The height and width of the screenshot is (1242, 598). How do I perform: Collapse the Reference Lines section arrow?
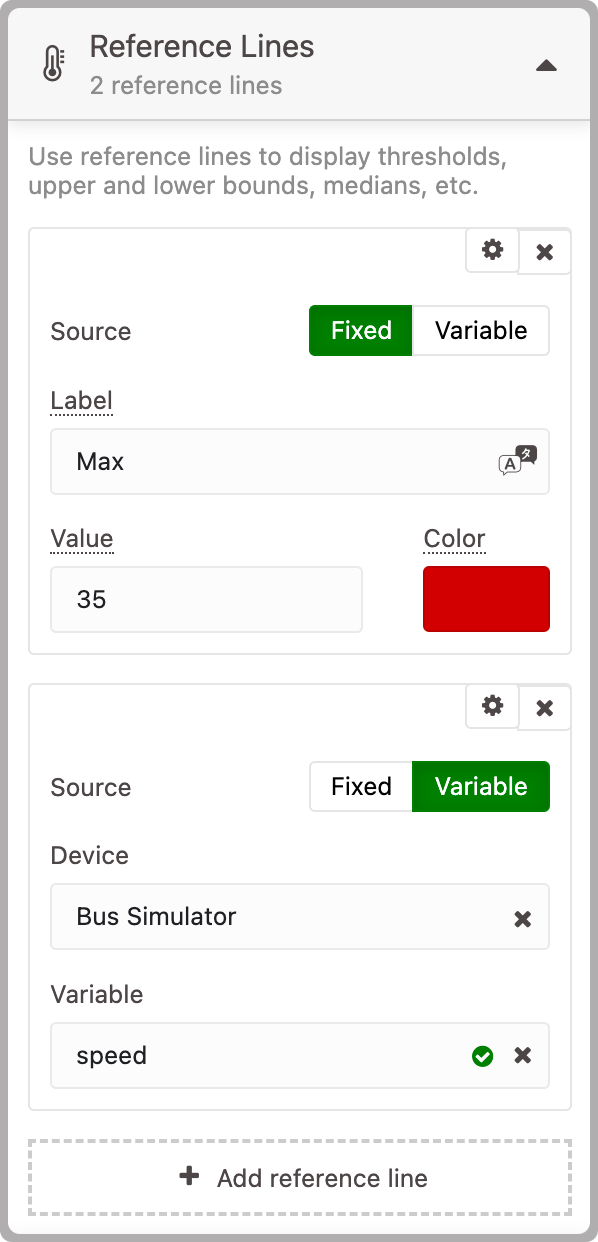(x=545, y=66)
